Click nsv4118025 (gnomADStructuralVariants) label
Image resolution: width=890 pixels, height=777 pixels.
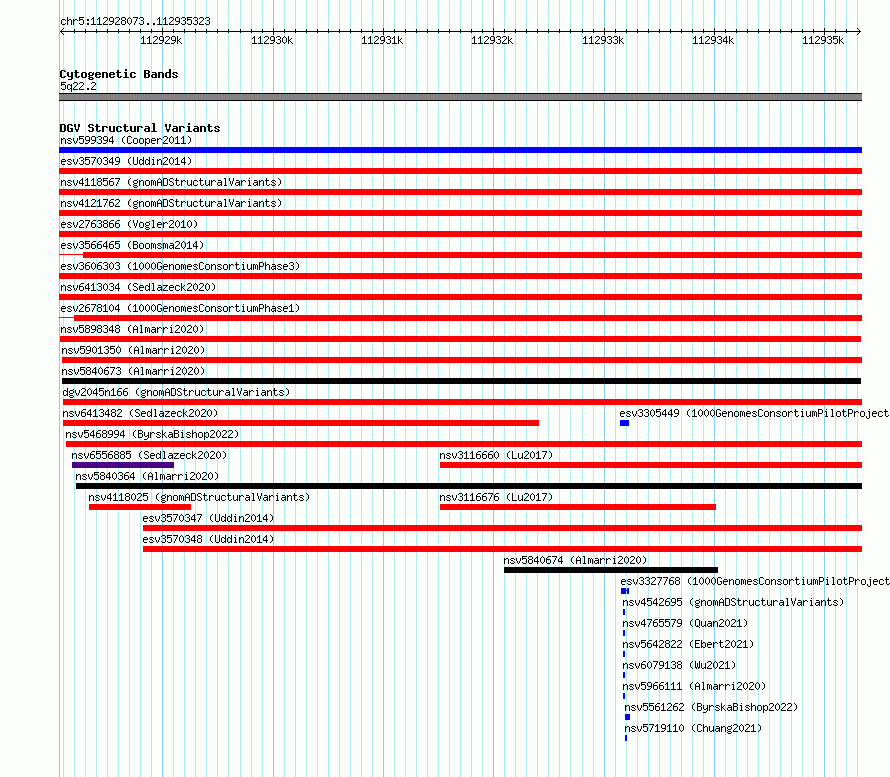[199, 497]
